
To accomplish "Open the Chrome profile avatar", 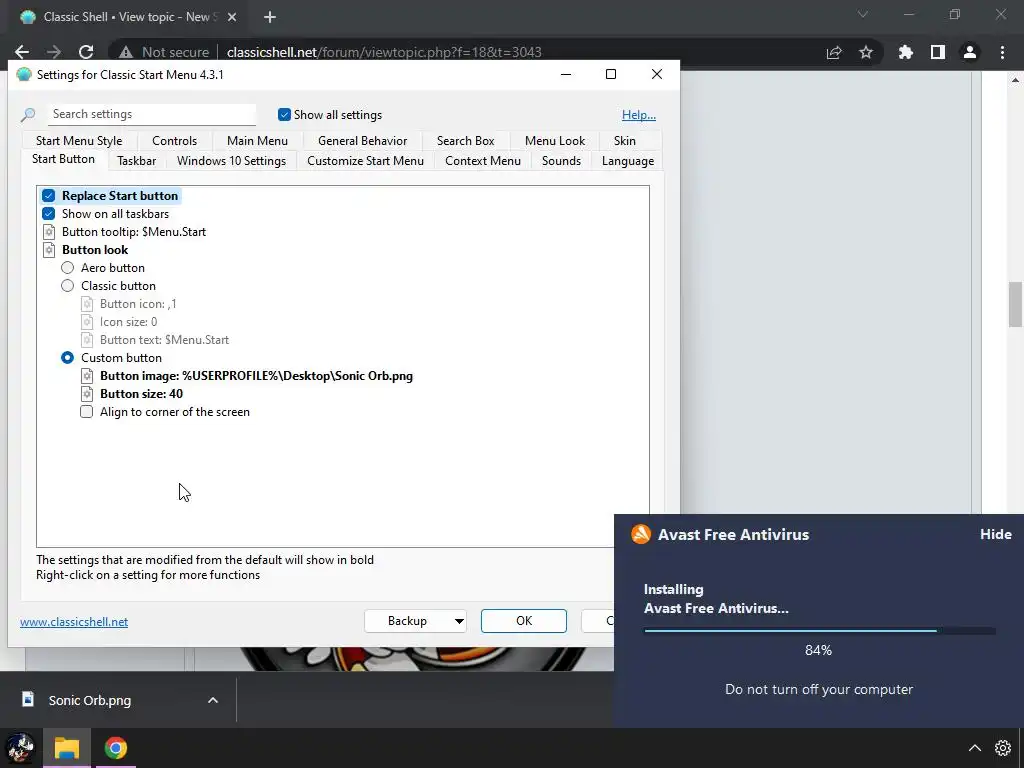I will (970, 52).
